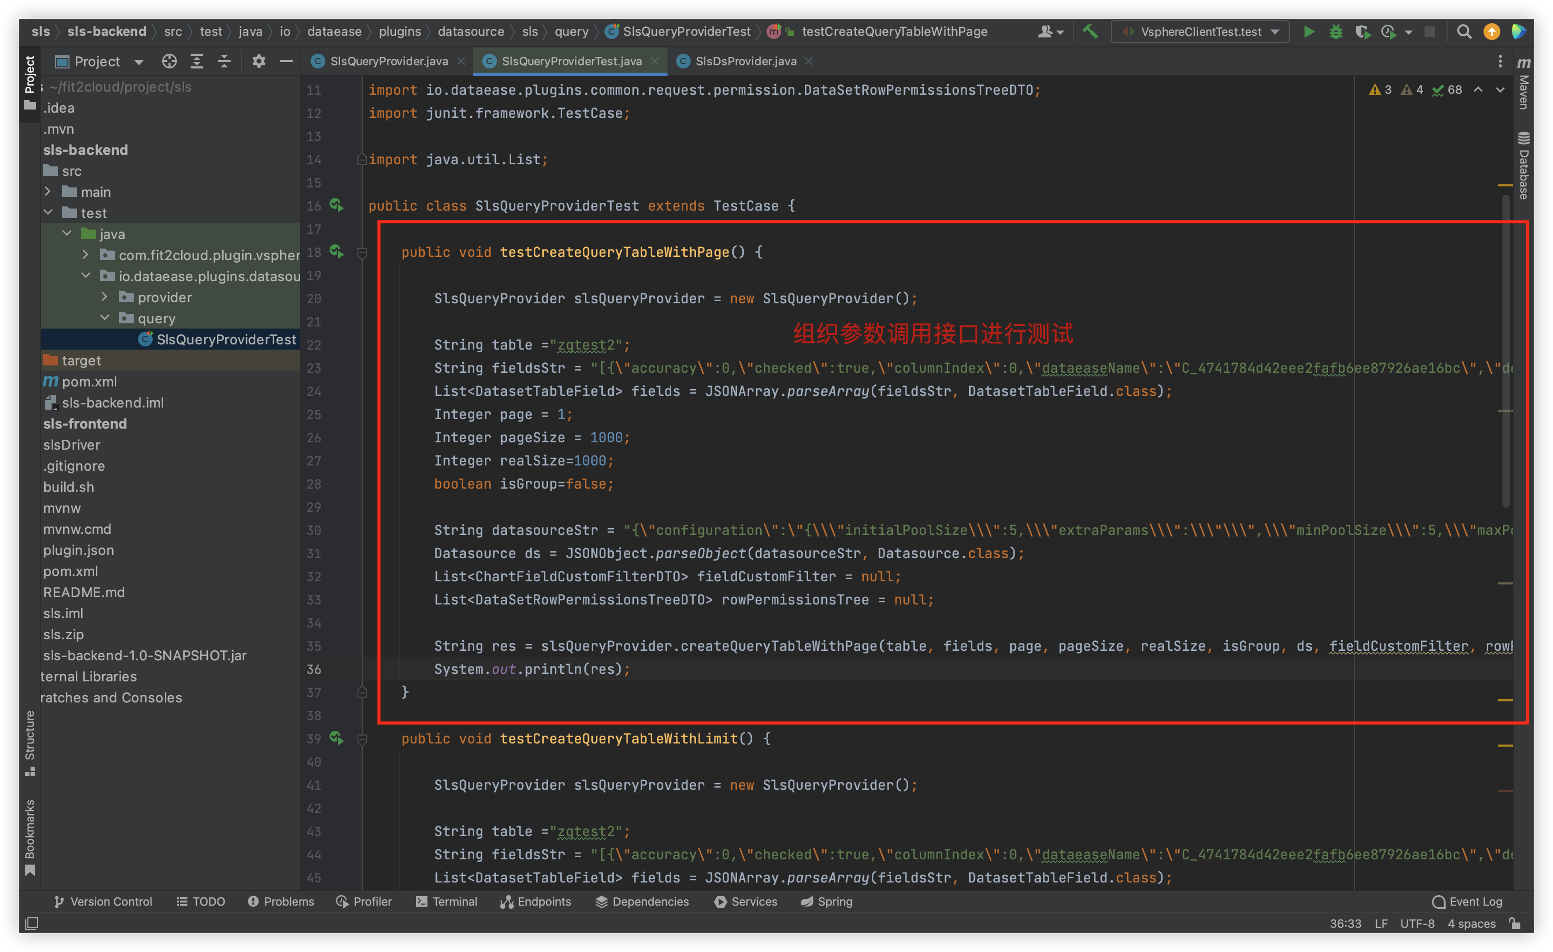1553x952 pixels.
Task: Open Problems tool window
Action: [x=281, y=901]
